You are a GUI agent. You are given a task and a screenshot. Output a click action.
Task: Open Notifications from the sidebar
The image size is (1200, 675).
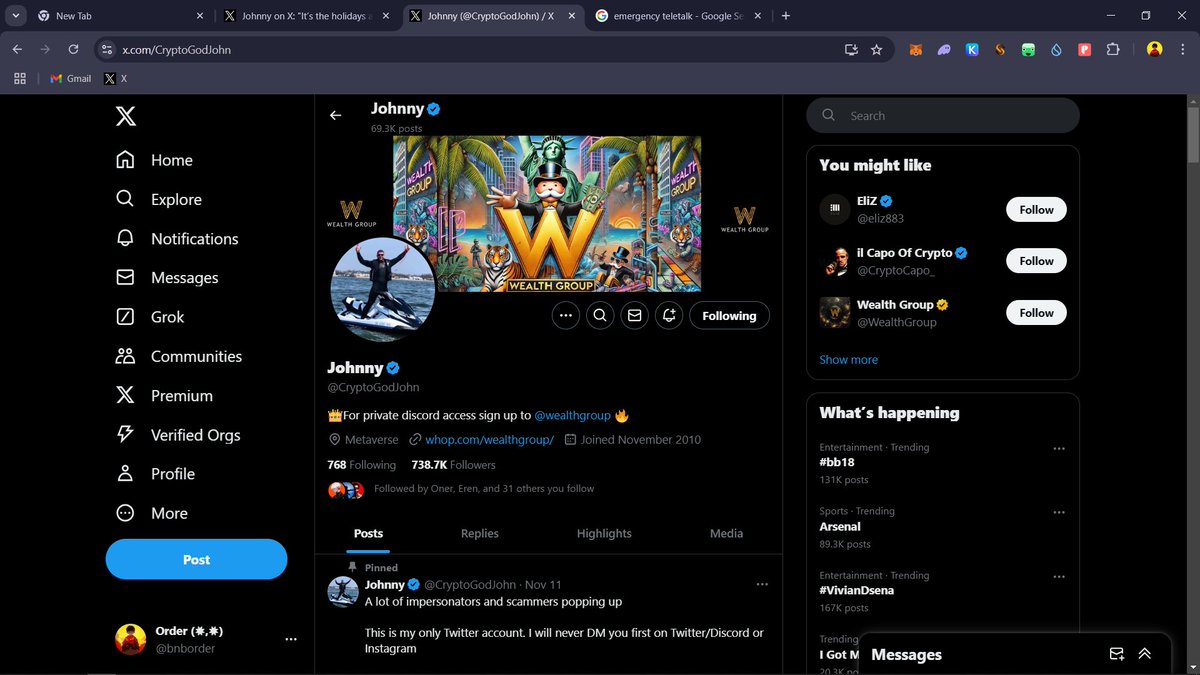click(177, 238)
